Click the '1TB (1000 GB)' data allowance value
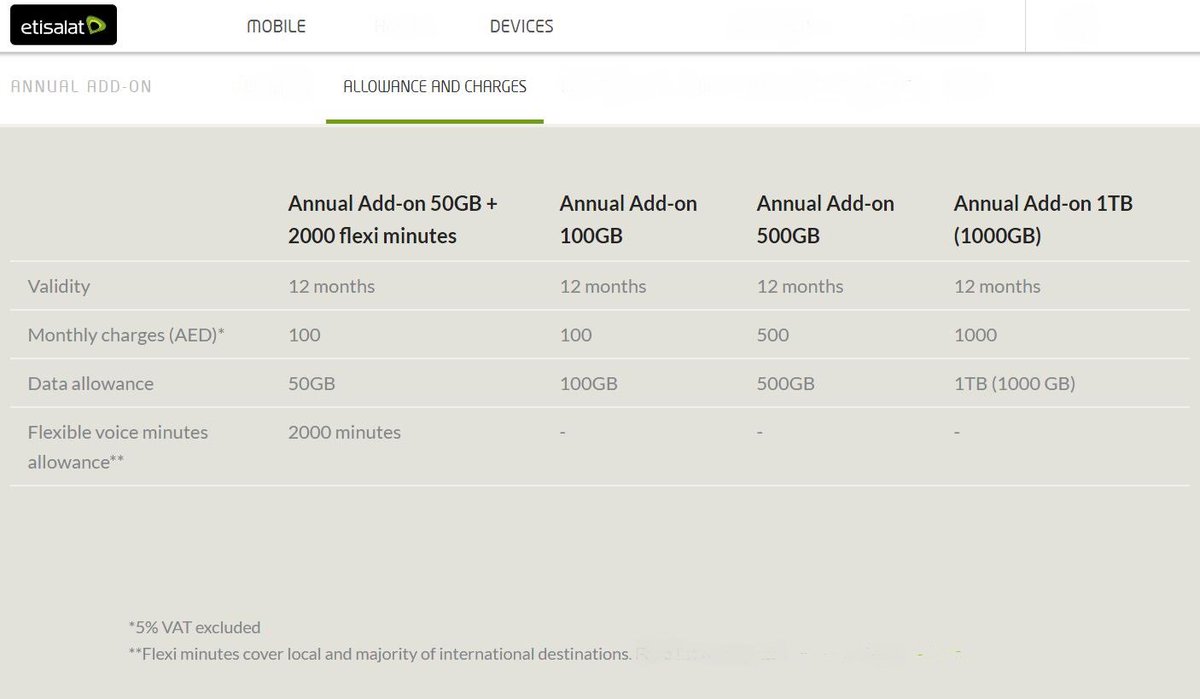 (1015, 383)
